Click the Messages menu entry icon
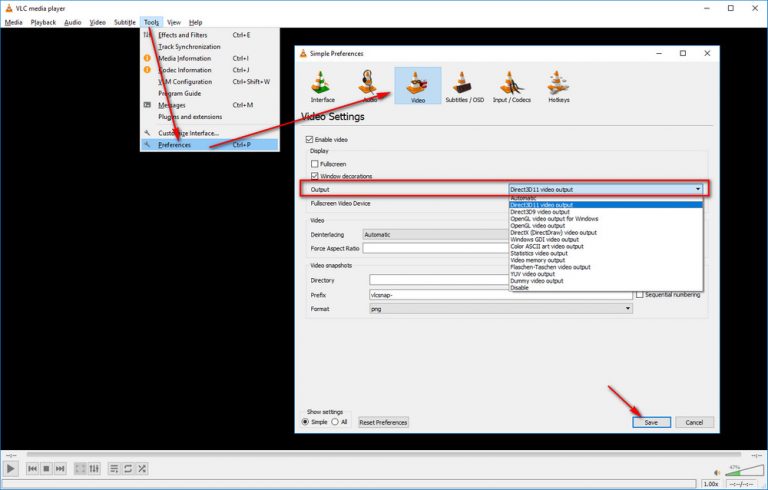 pos(147,105)
